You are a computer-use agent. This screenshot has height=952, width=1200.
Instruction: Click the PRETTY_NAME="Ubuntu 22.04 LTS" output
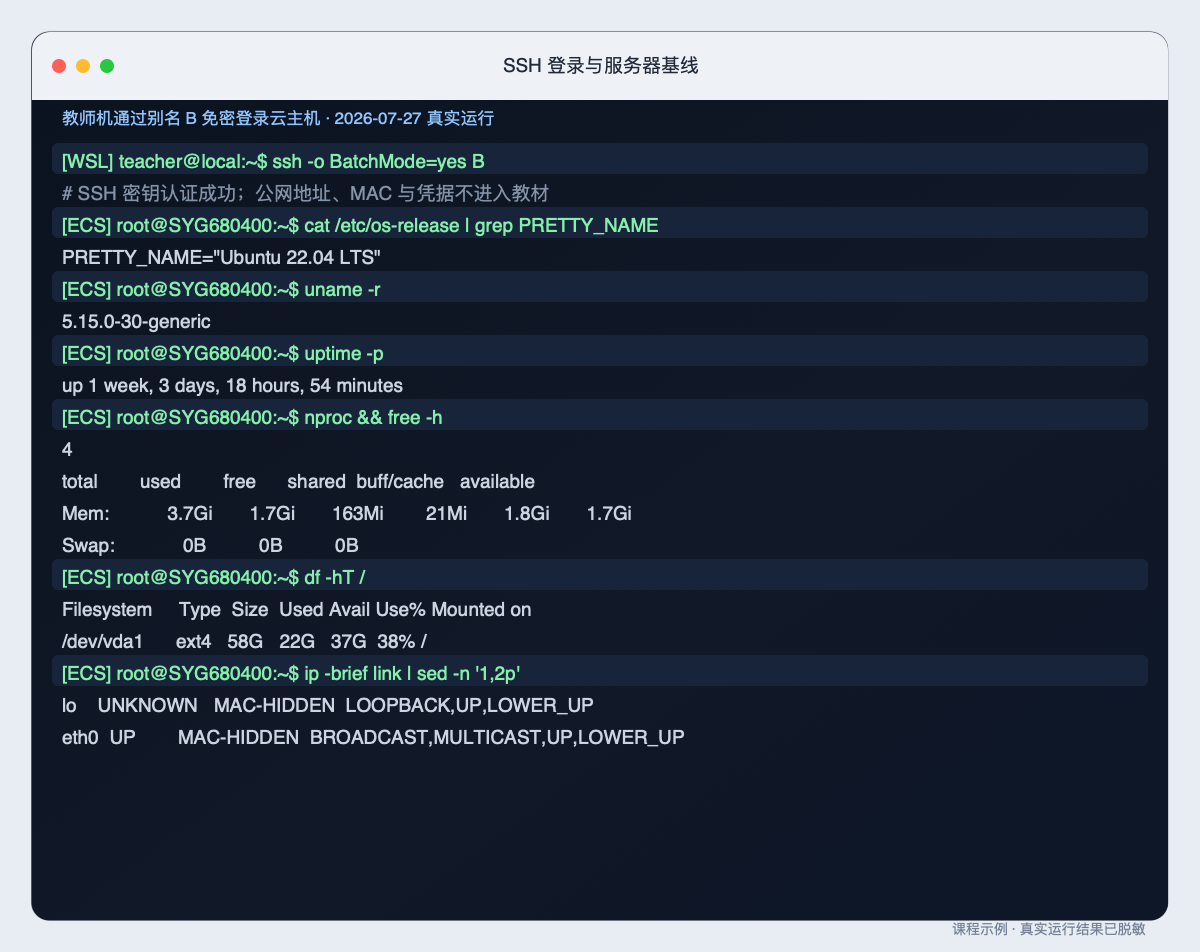click(221, 258)
